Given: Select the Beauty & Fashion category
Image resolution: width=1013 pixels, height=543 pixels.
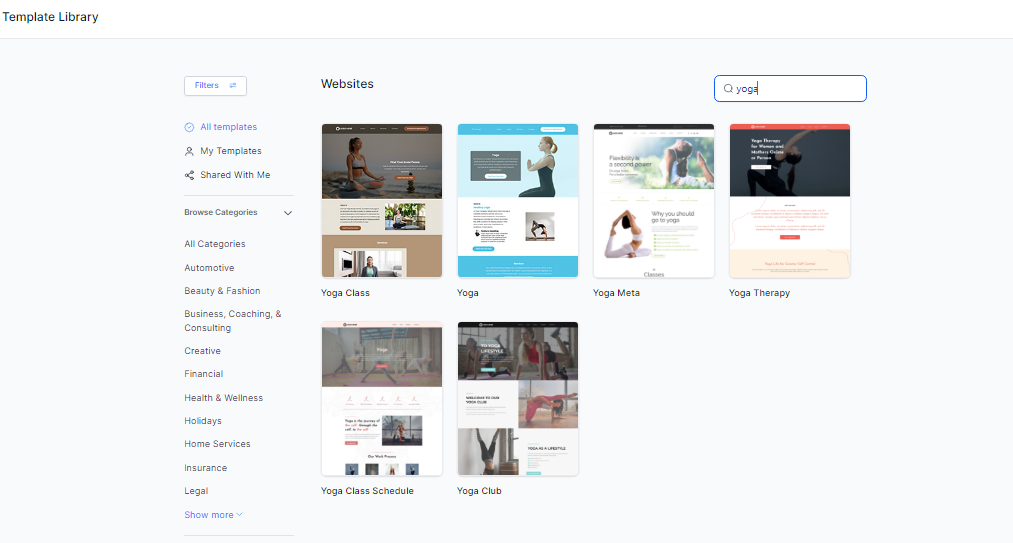Looking at the screenshot, I should (222, 291).
